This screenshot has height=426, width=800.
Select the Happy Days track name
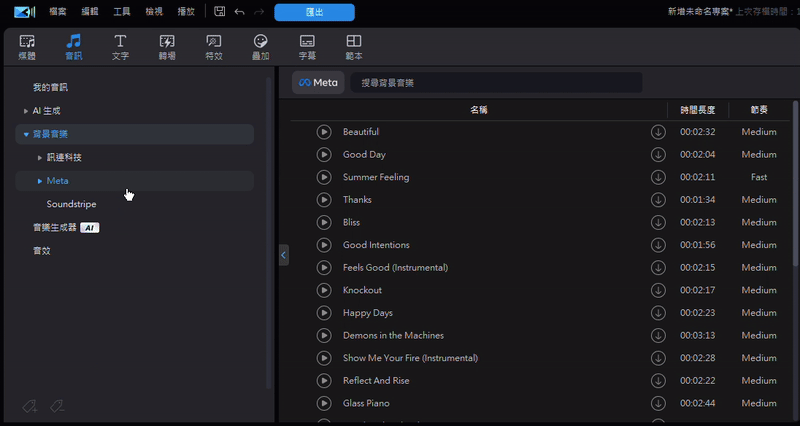[368, 313]
